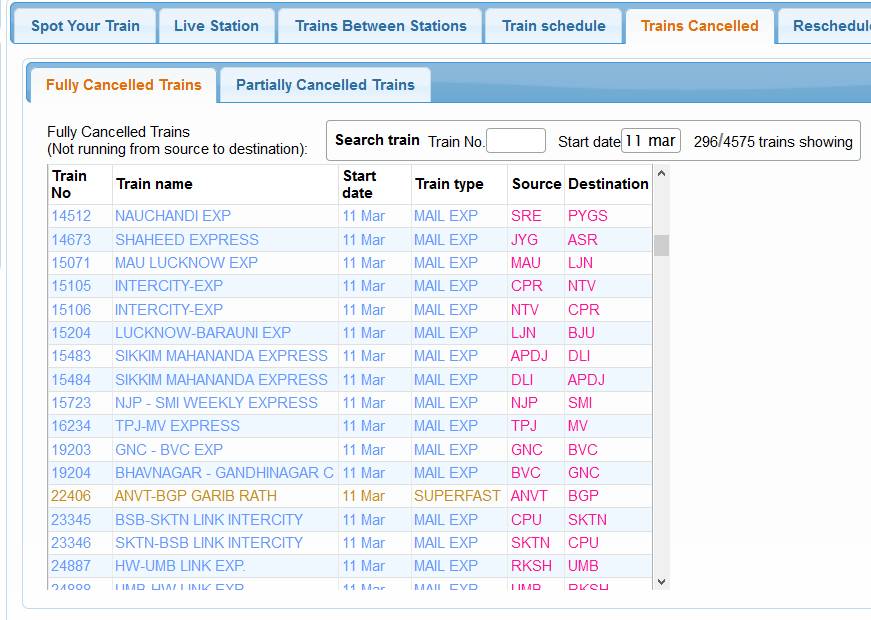Click destination station SMI
Screen dimensions: 871x620
click(580, 403)
